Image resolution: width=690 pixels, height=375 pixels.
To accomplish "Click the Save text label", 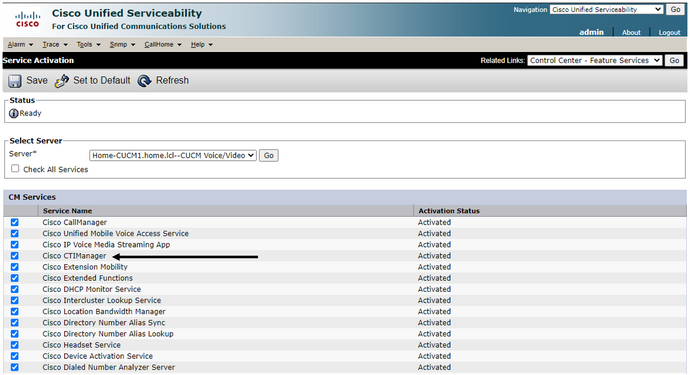I will click(37, 81).
